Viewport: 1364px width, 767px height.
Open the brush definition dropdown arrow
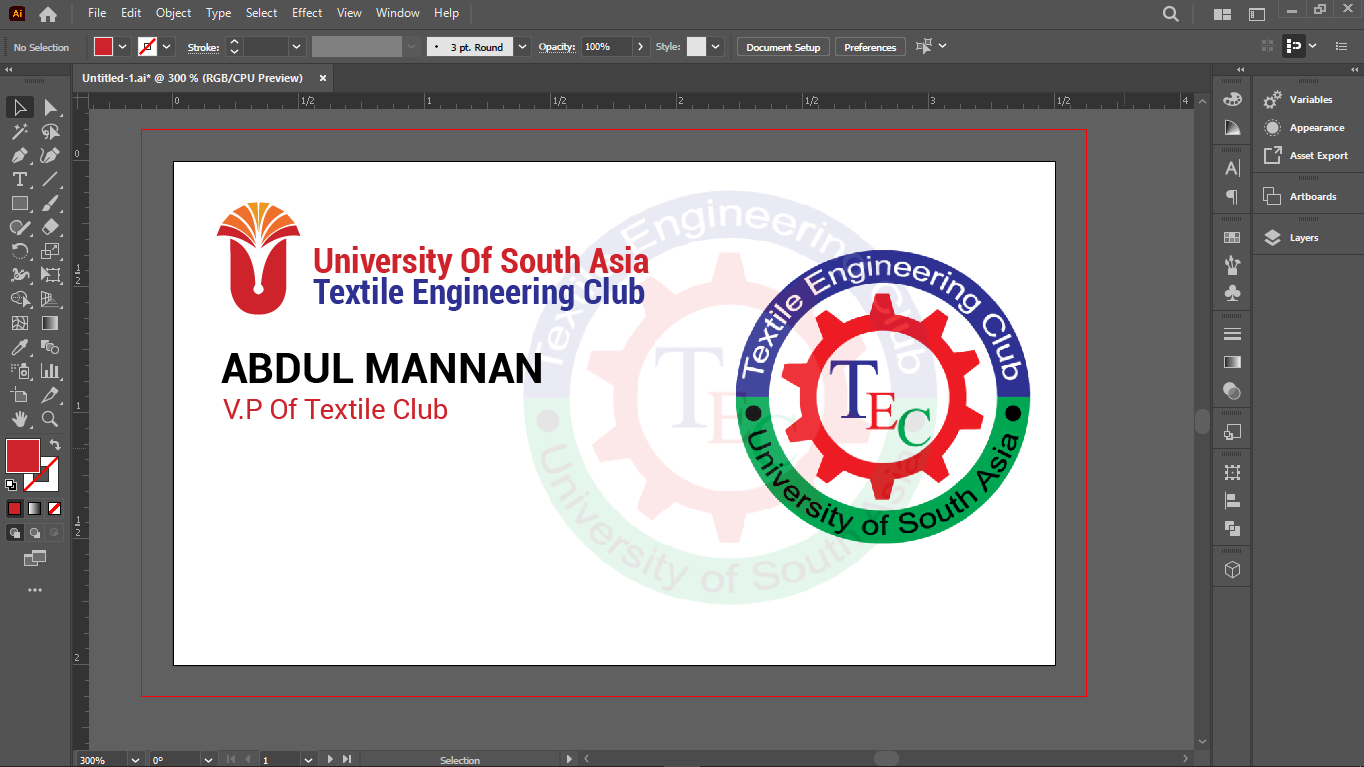pos(522,47)
